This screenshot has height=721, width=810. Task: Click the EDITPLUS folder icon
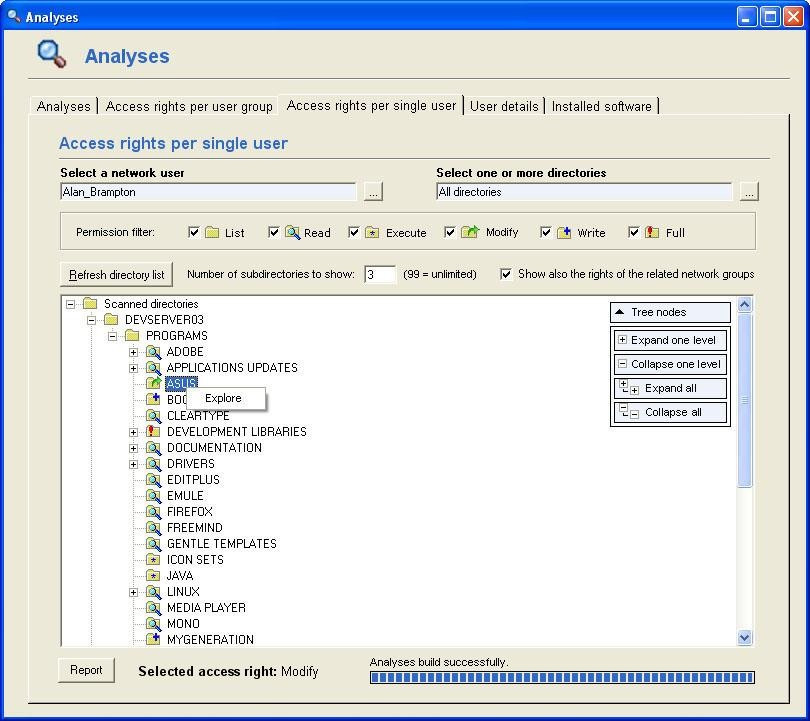[x=153, y=480]
